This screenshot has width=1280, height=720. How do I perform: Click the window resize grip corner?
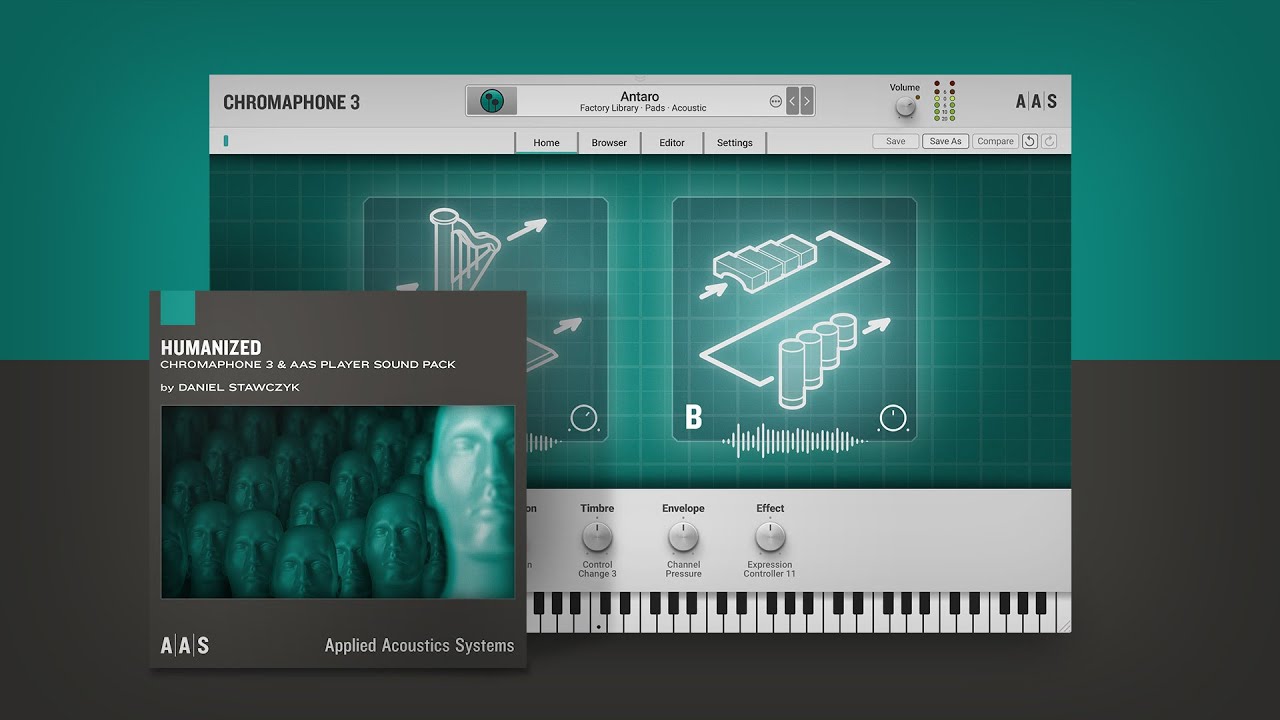click(x=1063, y=625)
